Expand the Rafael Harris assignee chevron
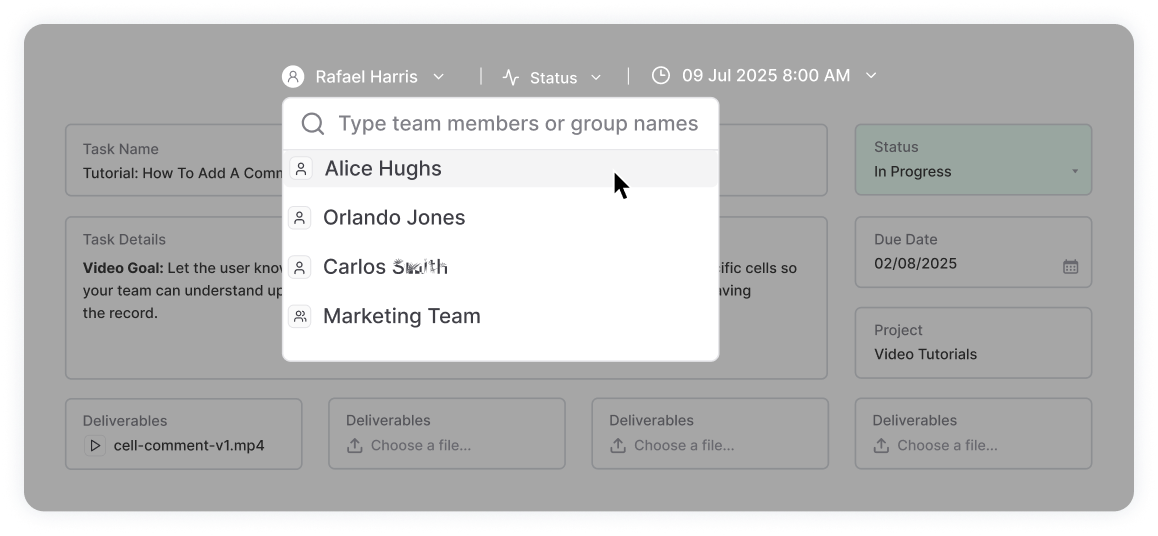This screenshot has height=536, width=1158. coord(438,76)
